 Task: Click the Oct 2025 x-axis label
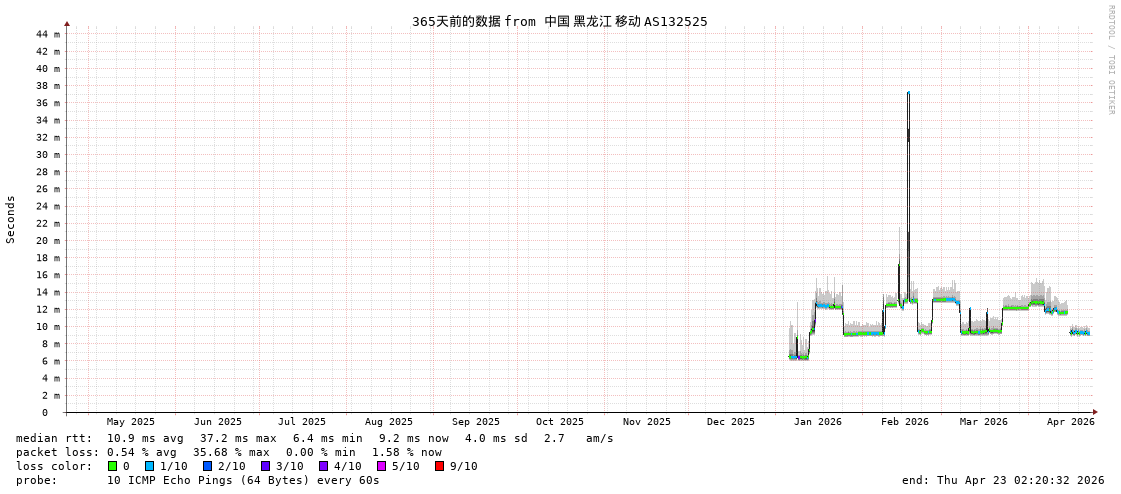tap(559, 422)
